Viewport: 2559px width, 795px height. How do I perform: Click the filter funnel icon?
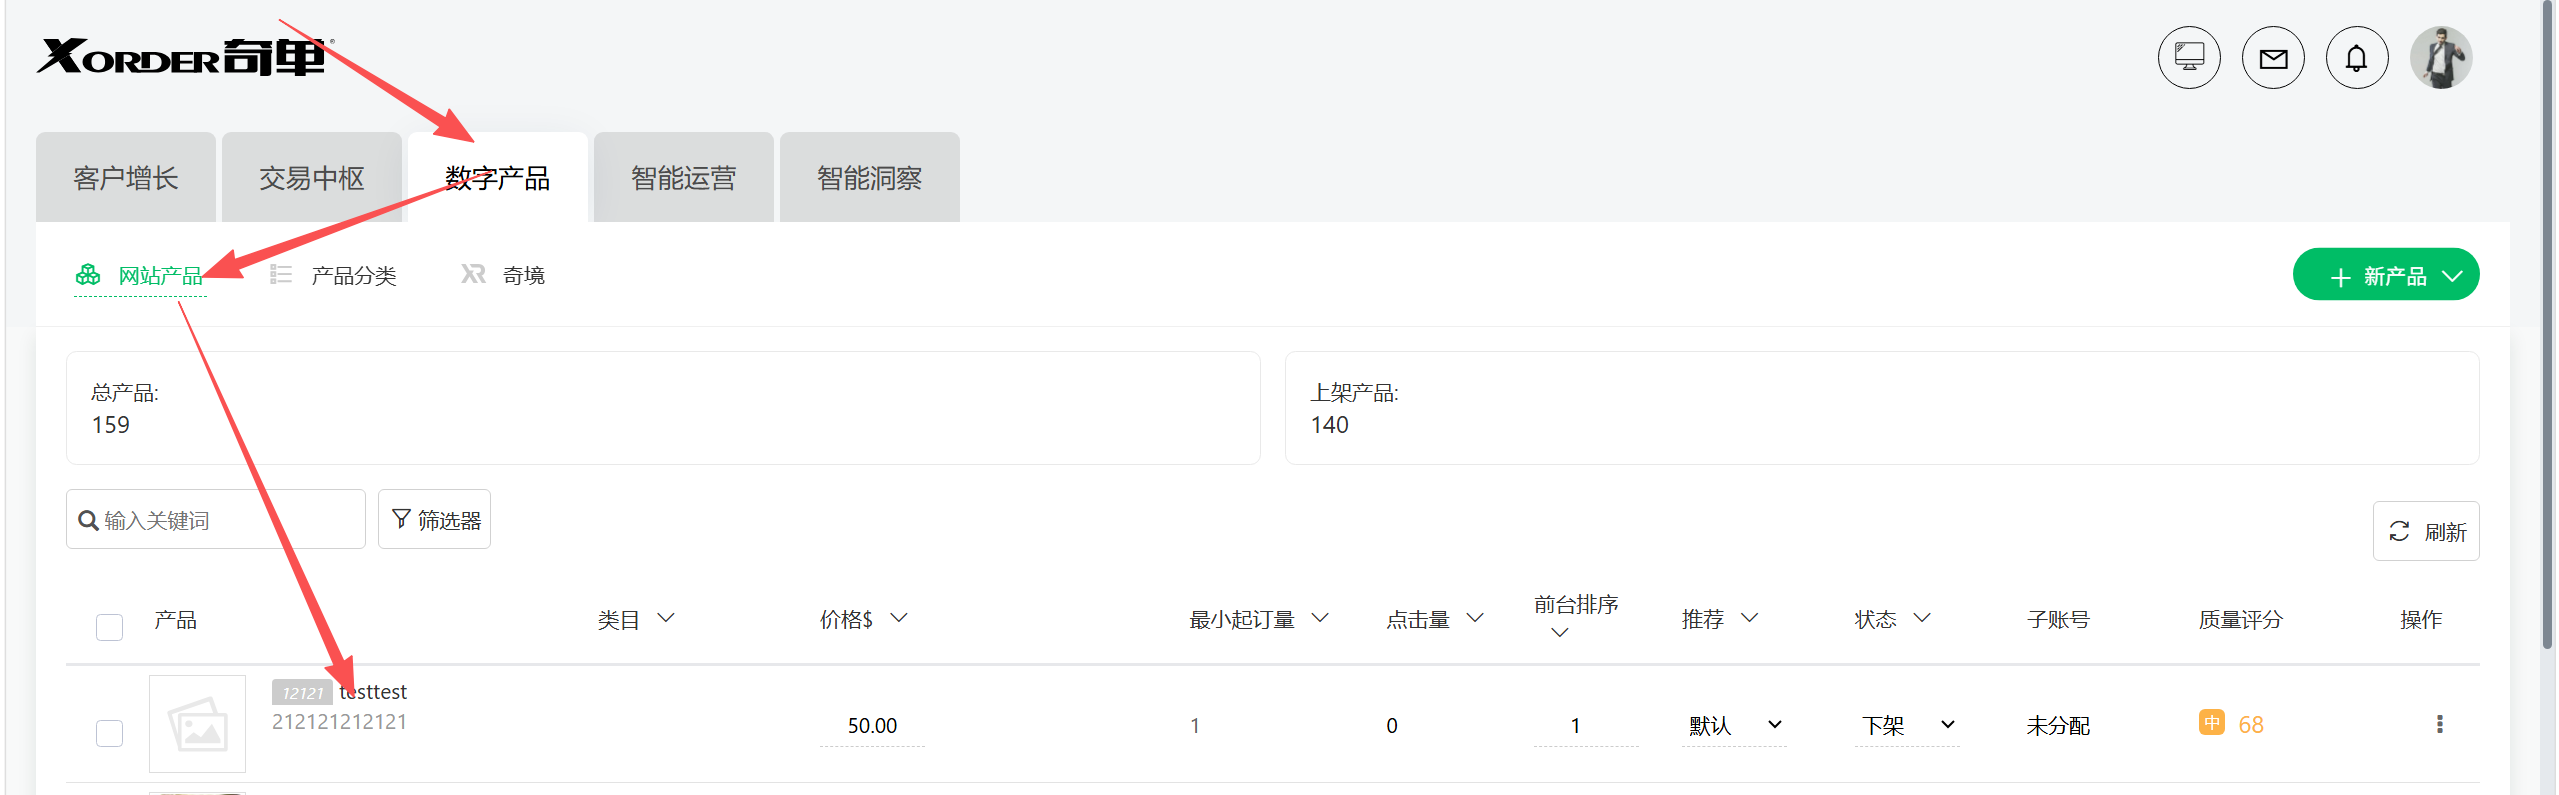point(401,519)
